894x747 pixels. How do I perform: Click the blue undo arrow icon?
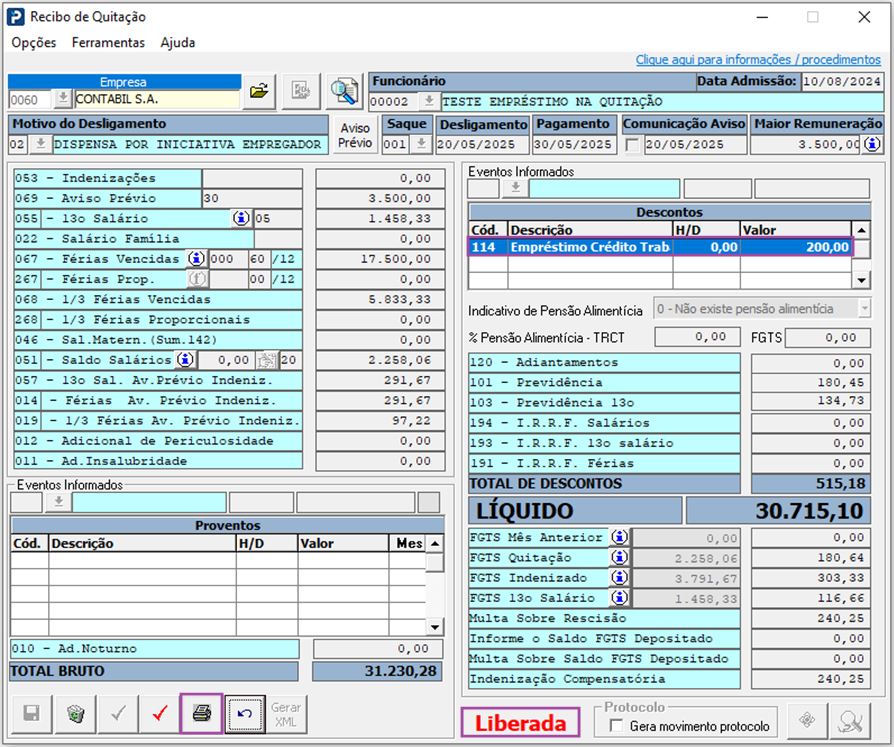pos(245,713)
